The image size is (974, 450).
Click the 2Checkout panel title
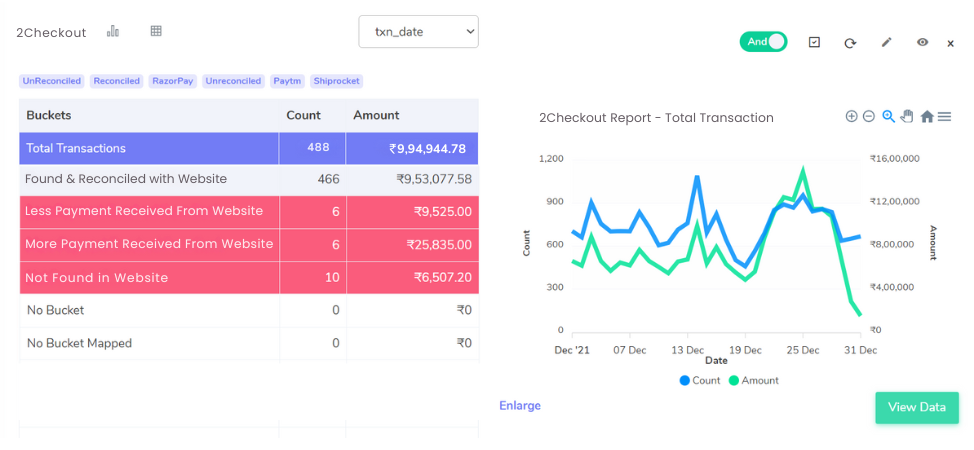[51, 33]
